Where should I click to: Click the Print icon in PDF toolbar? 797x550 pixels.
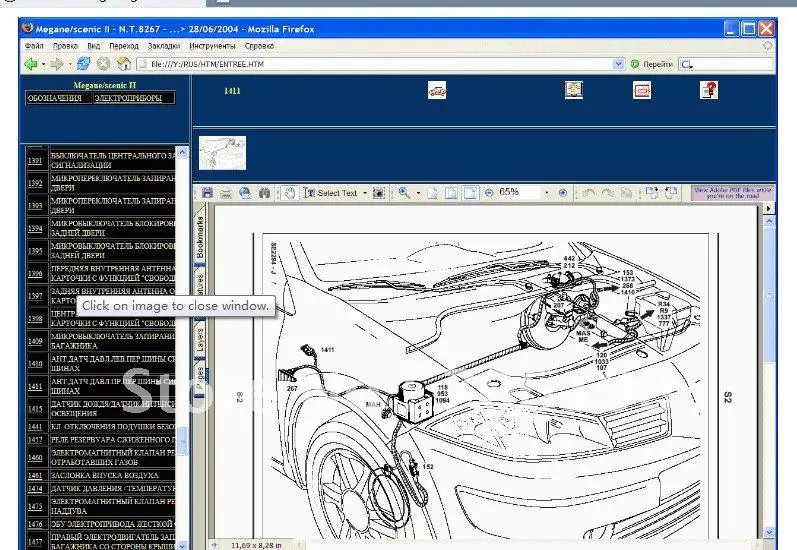tap(226, 193)
